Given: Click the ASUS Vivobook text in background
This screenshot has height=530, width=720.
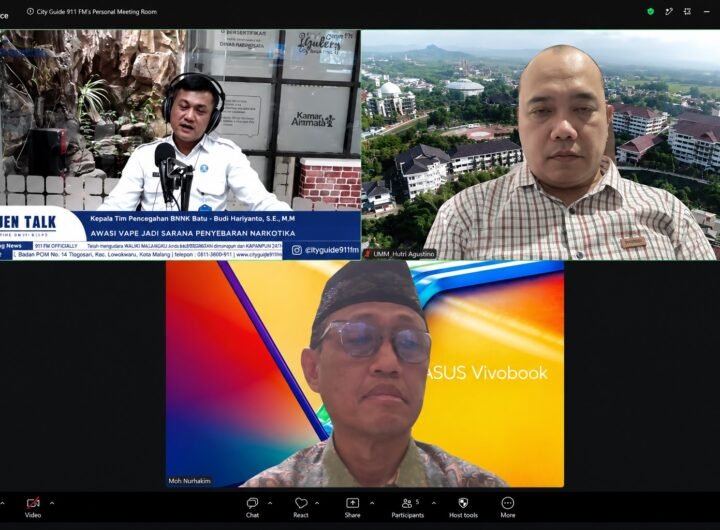Looking at the screenshot, I should tap(486, 372).
